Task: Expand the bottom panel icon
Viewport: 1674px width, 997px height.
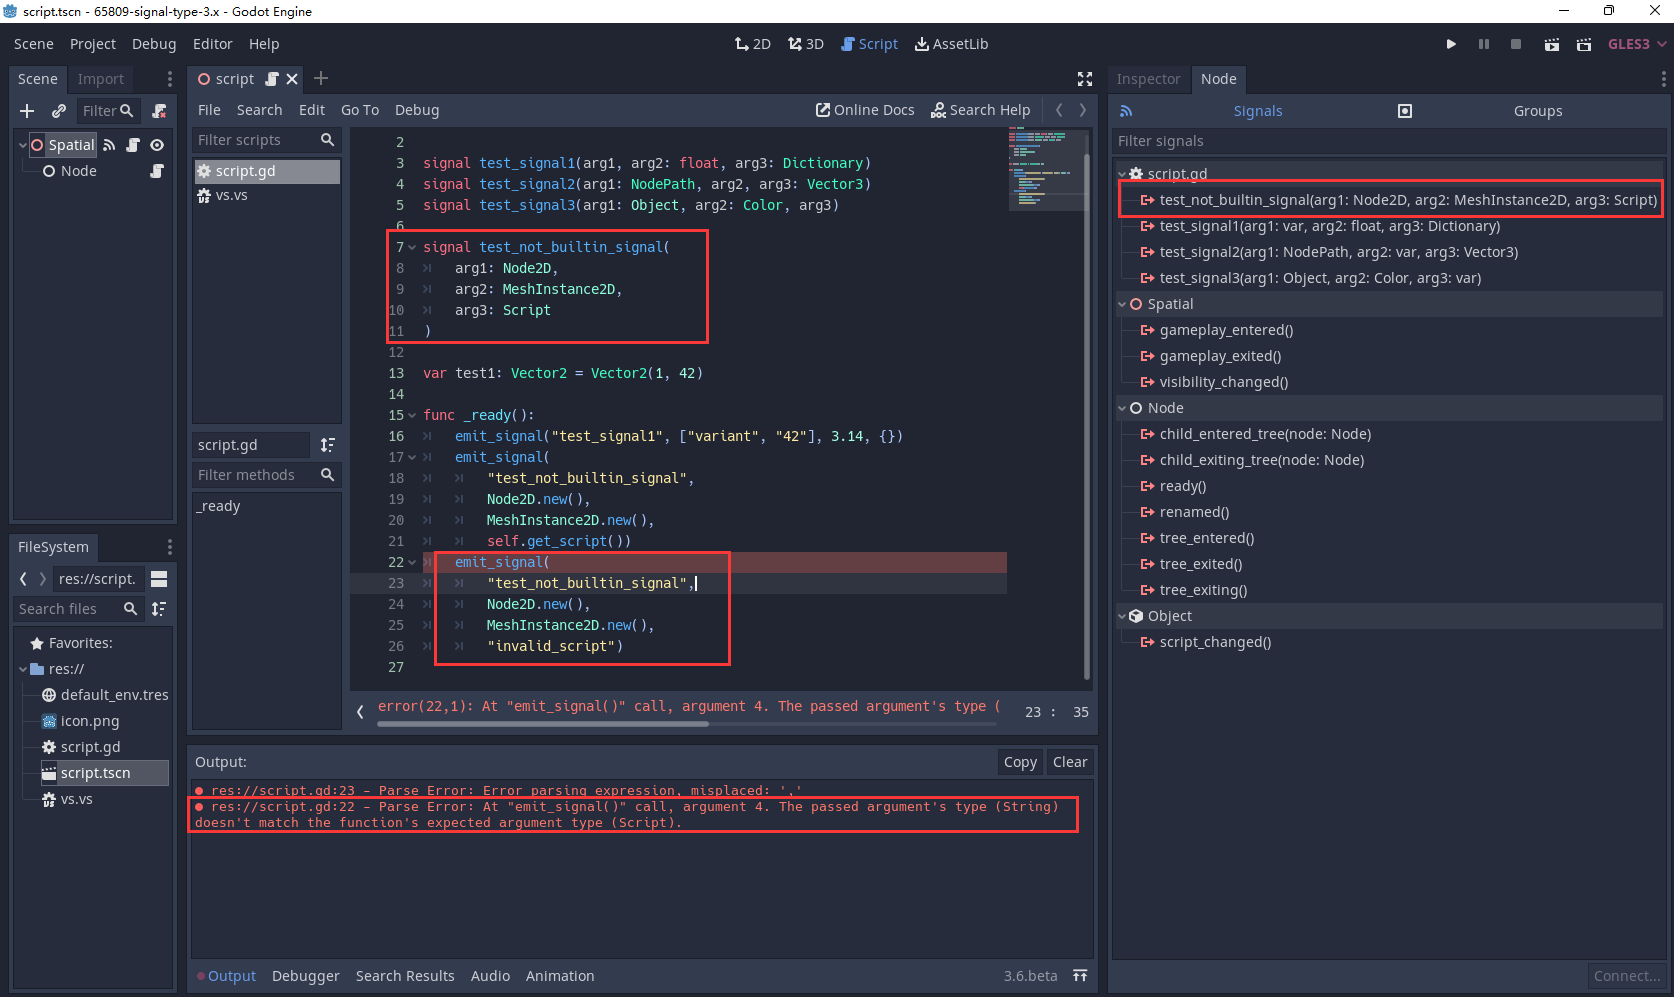Action: (1080, 976)
